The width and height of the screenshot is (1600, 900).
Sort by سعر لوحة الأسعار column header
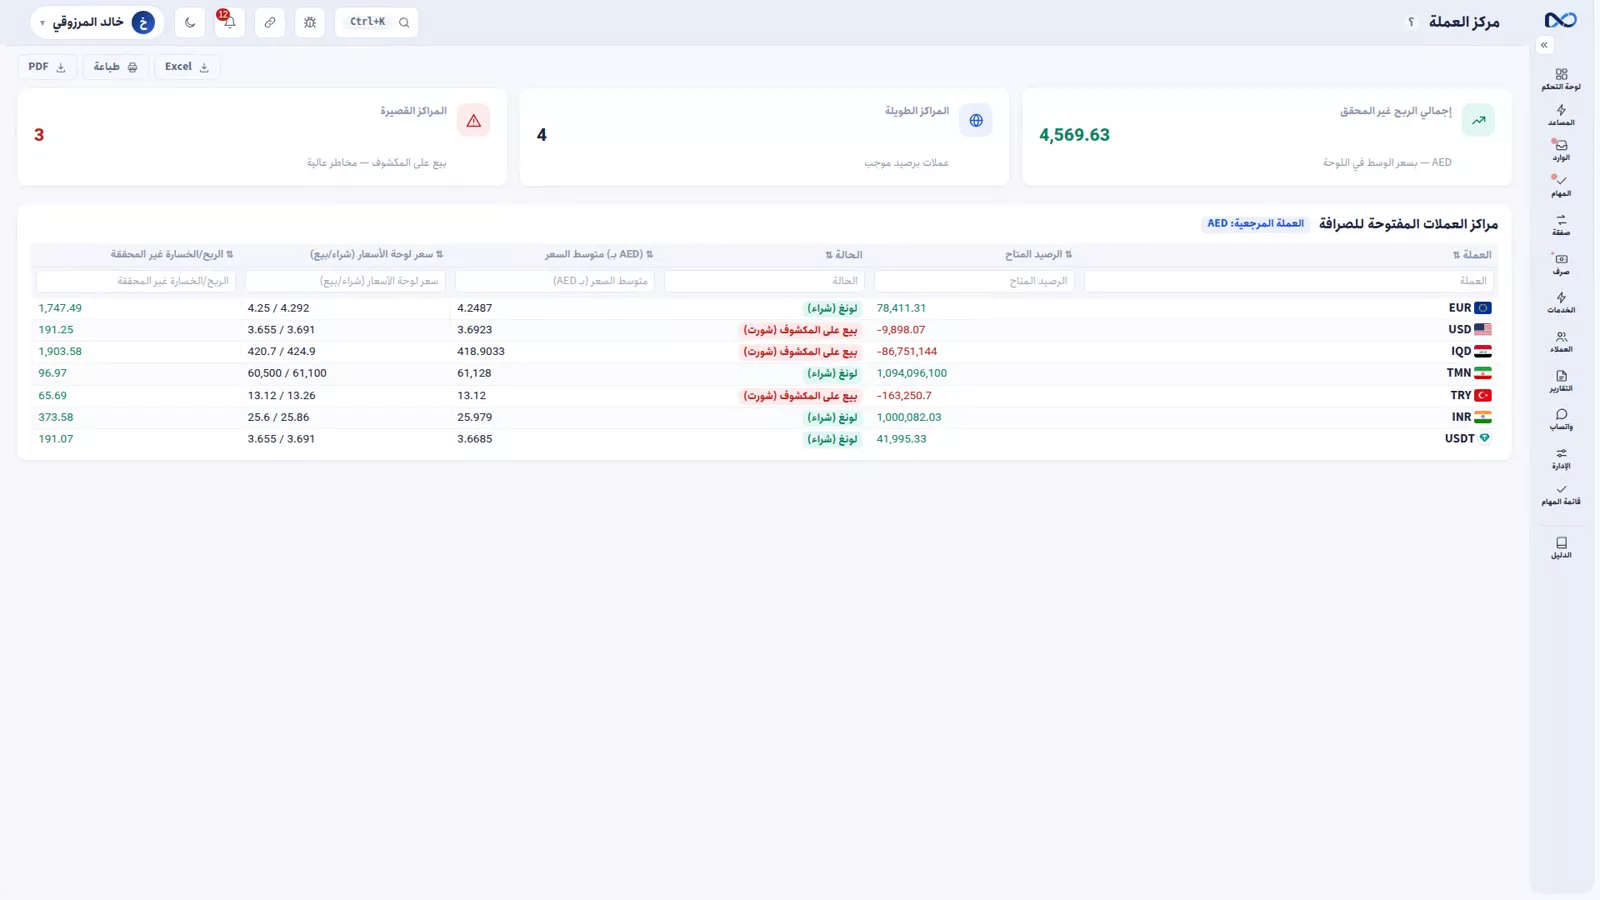pyautogui.click(x=376, y=255)
